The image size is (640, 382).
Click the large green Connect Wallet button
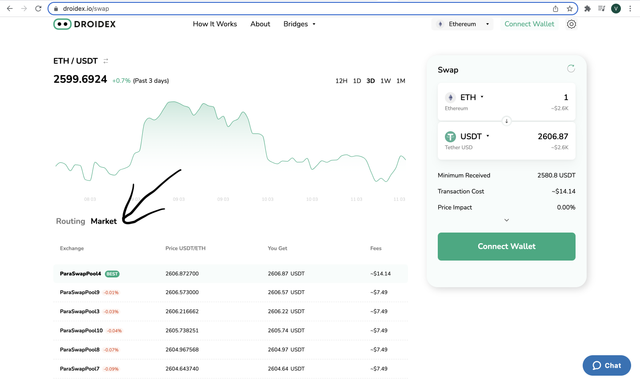(x=507, y=247)
